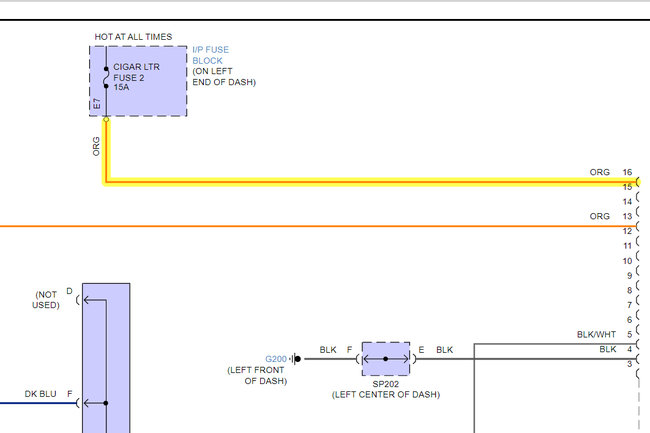Select the E7 connector label
The image size is (650, 433).
coord(97,104)
